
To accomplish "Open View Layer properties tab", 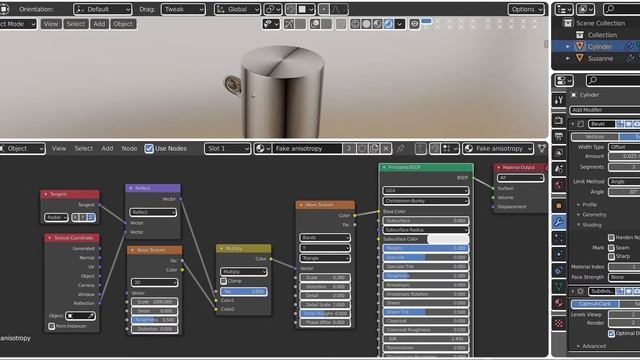I will click(559, 153).
